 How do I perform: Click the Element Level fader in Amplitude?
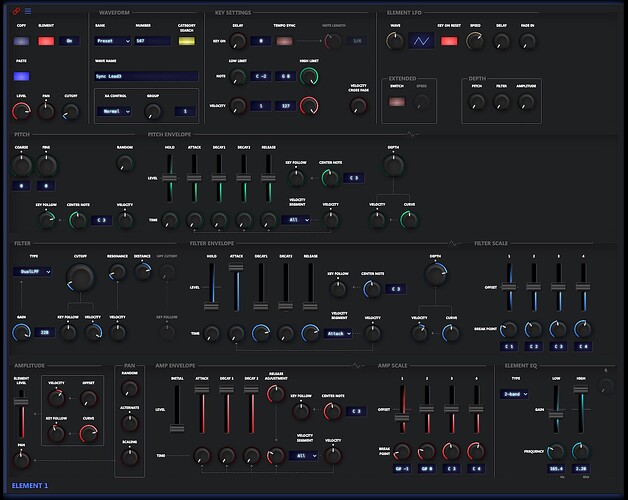[22, 413]
